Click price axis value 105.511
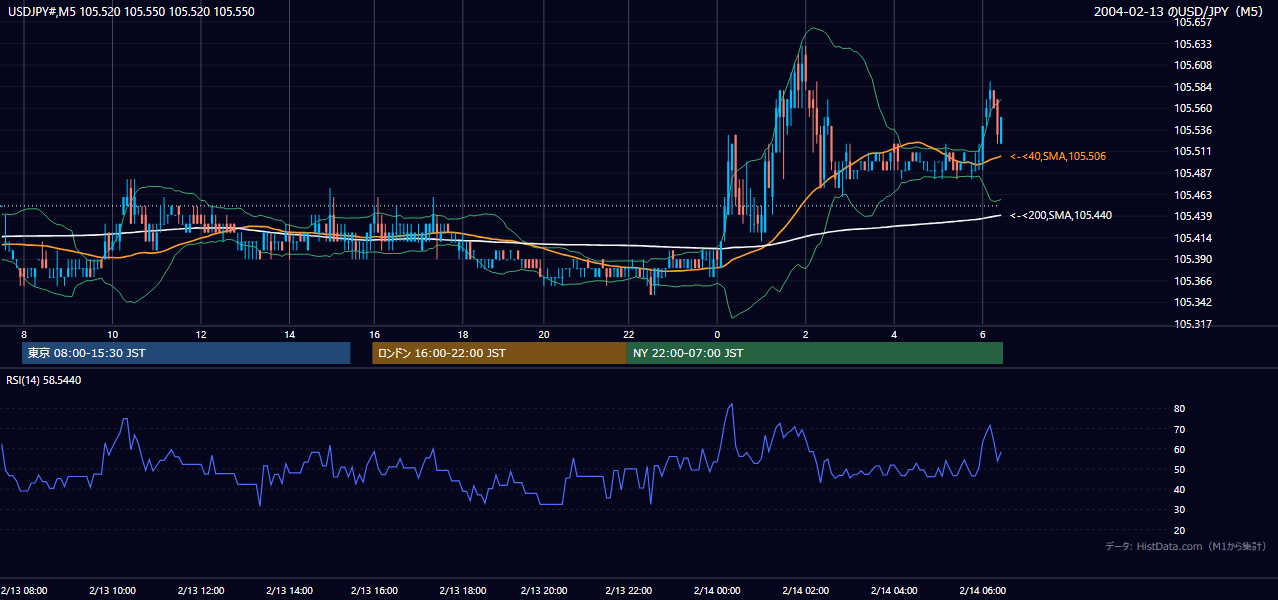 pyautogui.click(x=1194, y=151)
